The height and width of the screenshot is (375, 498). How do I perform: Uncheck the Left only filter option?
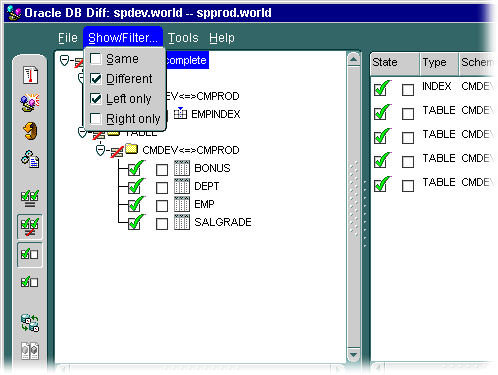(96, 99)
